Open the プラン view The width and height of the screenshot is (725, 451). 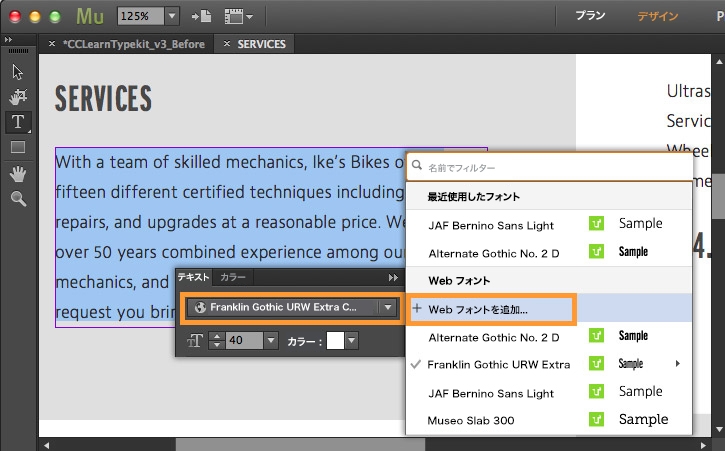(590, 16)
